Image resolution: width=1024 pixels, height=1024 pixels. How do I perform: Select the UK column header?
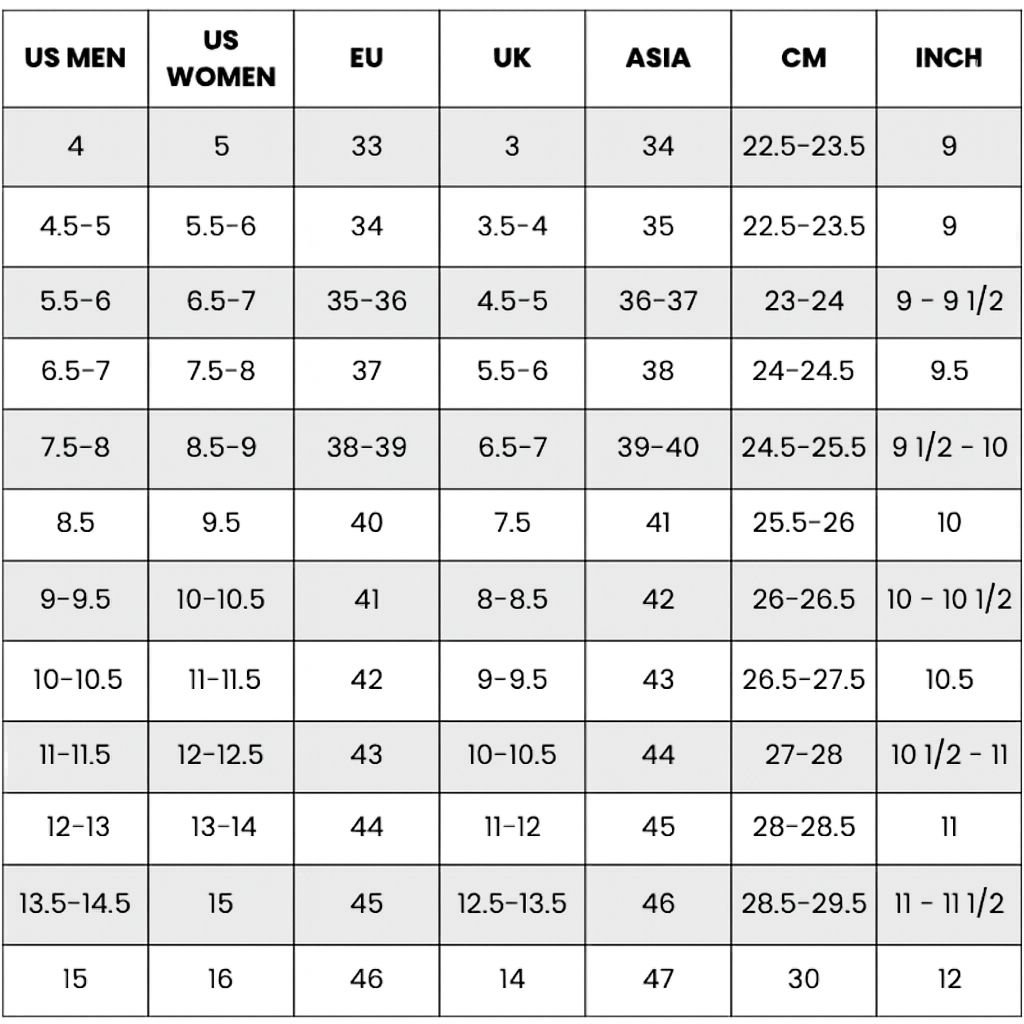tap(512, 58)
